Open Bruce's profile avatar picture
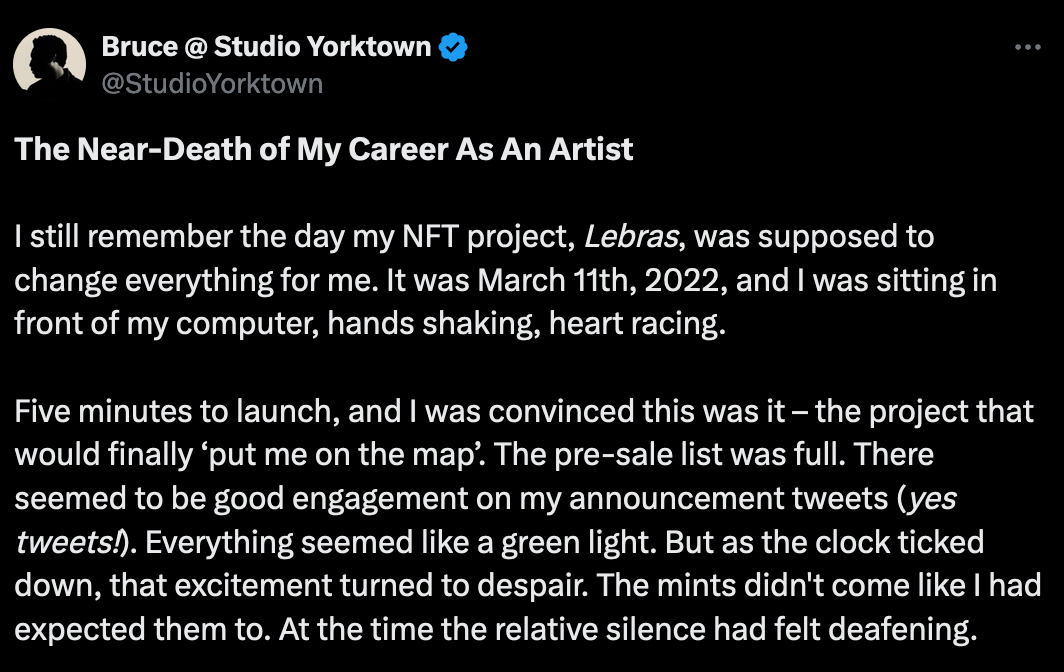Viewport: 1064px width, 672px height. coord(50,64)
